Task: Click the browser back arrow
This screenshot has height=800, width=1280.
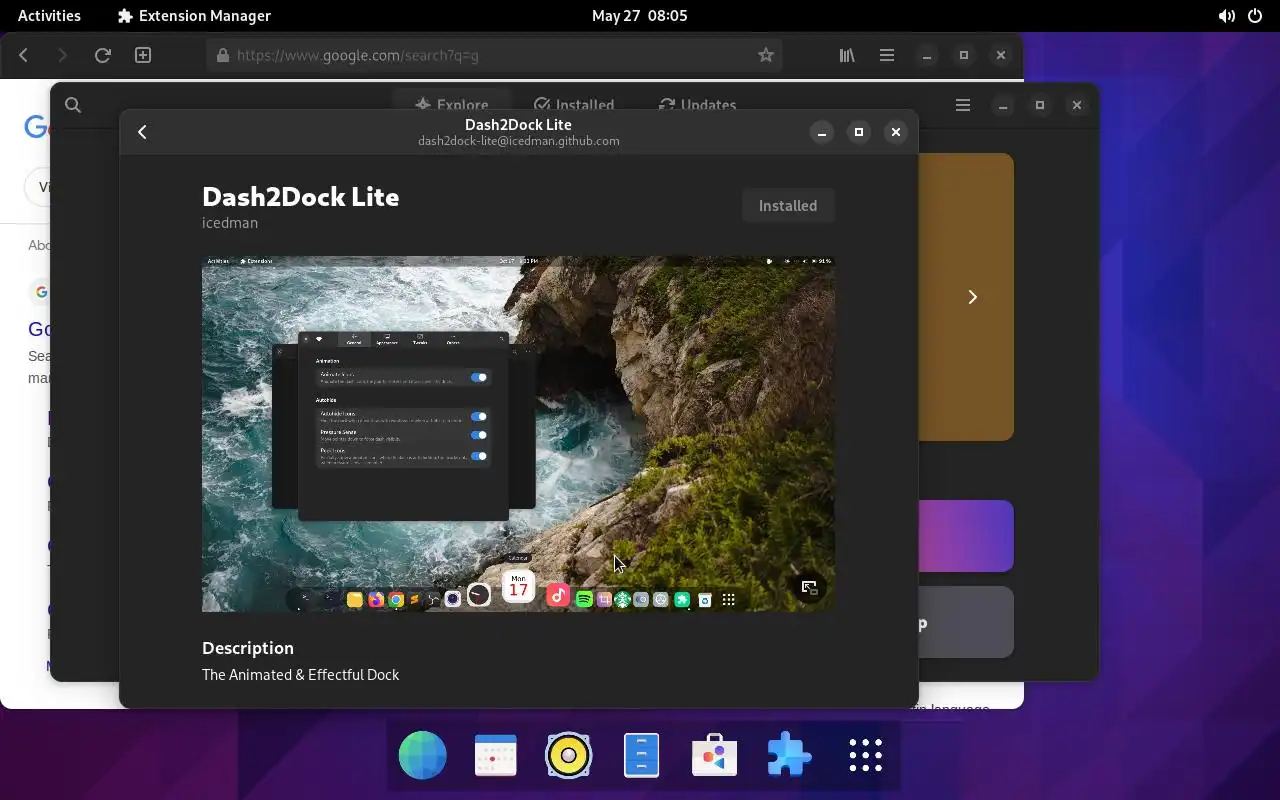Action: pos(24,55)
